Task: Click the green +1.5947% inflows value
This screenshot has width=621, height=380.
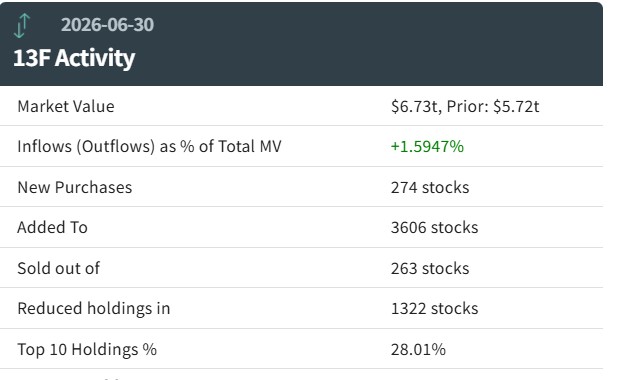Action: pos(427,146)
